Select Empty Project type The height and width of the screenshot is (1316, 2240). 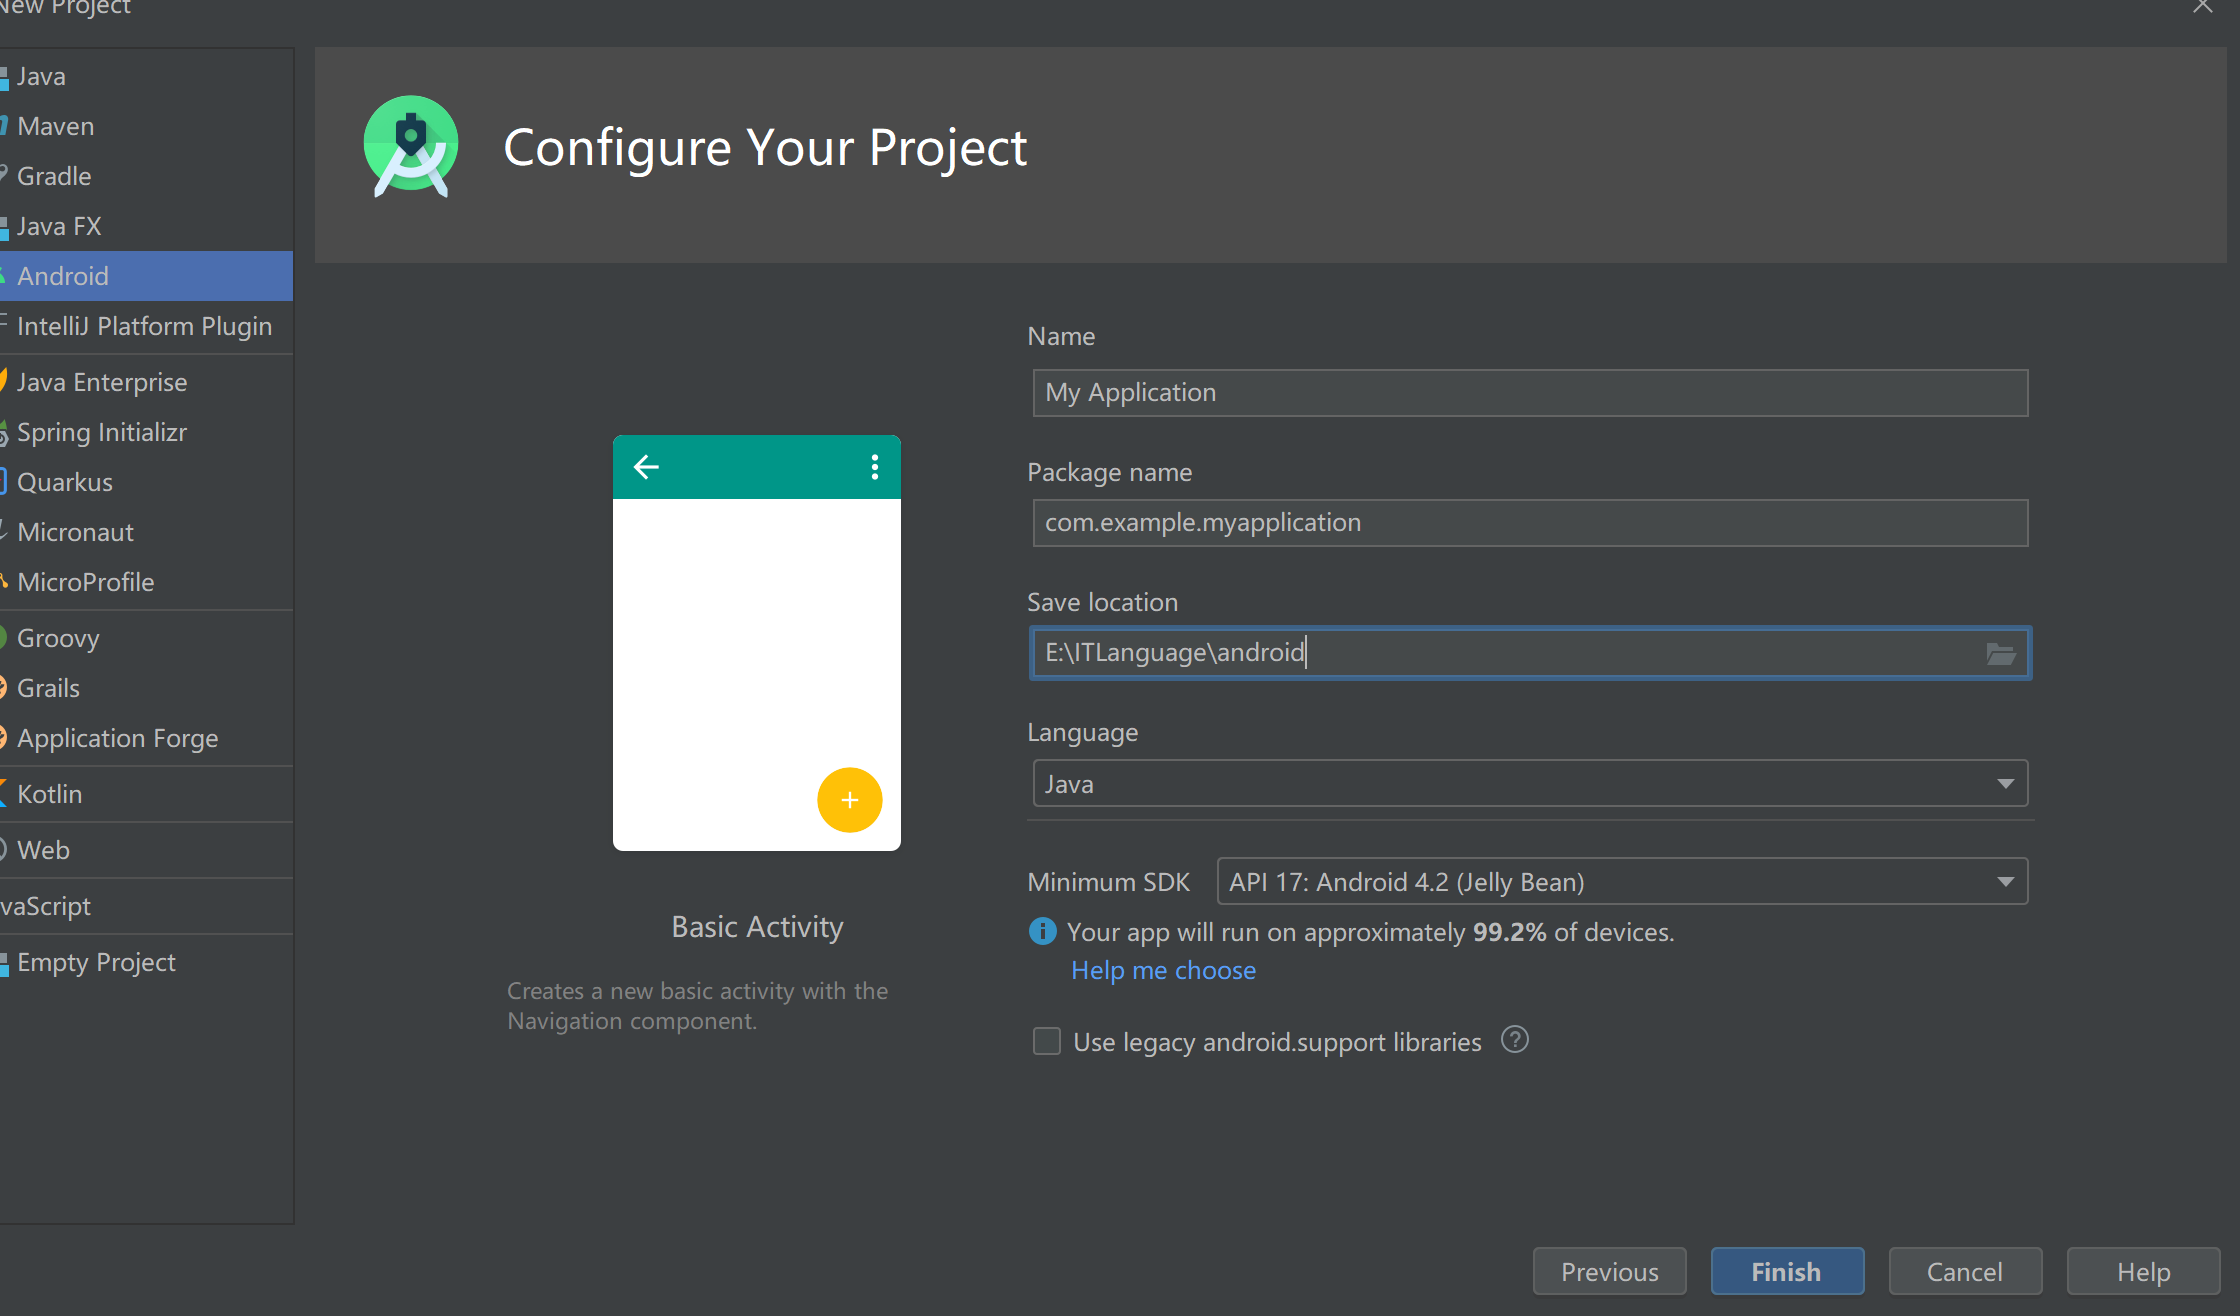click(146, 962)
